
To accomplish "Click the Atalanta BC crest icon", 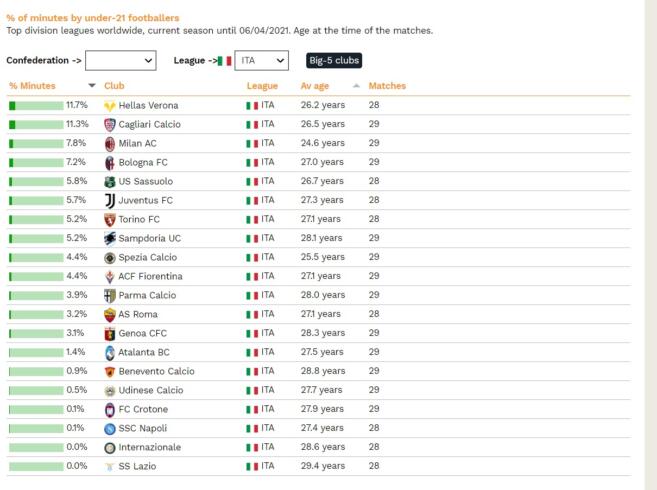I will click(110, 352).
